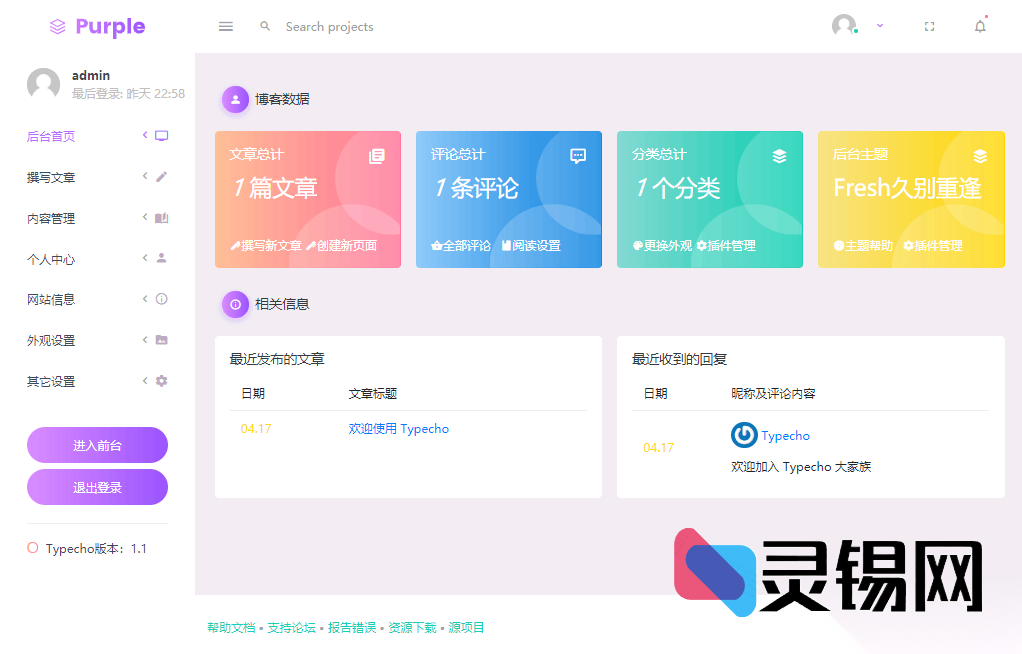Click the 进入前台 button
This screenshot has width=1022, height=654.
(97, 445)
